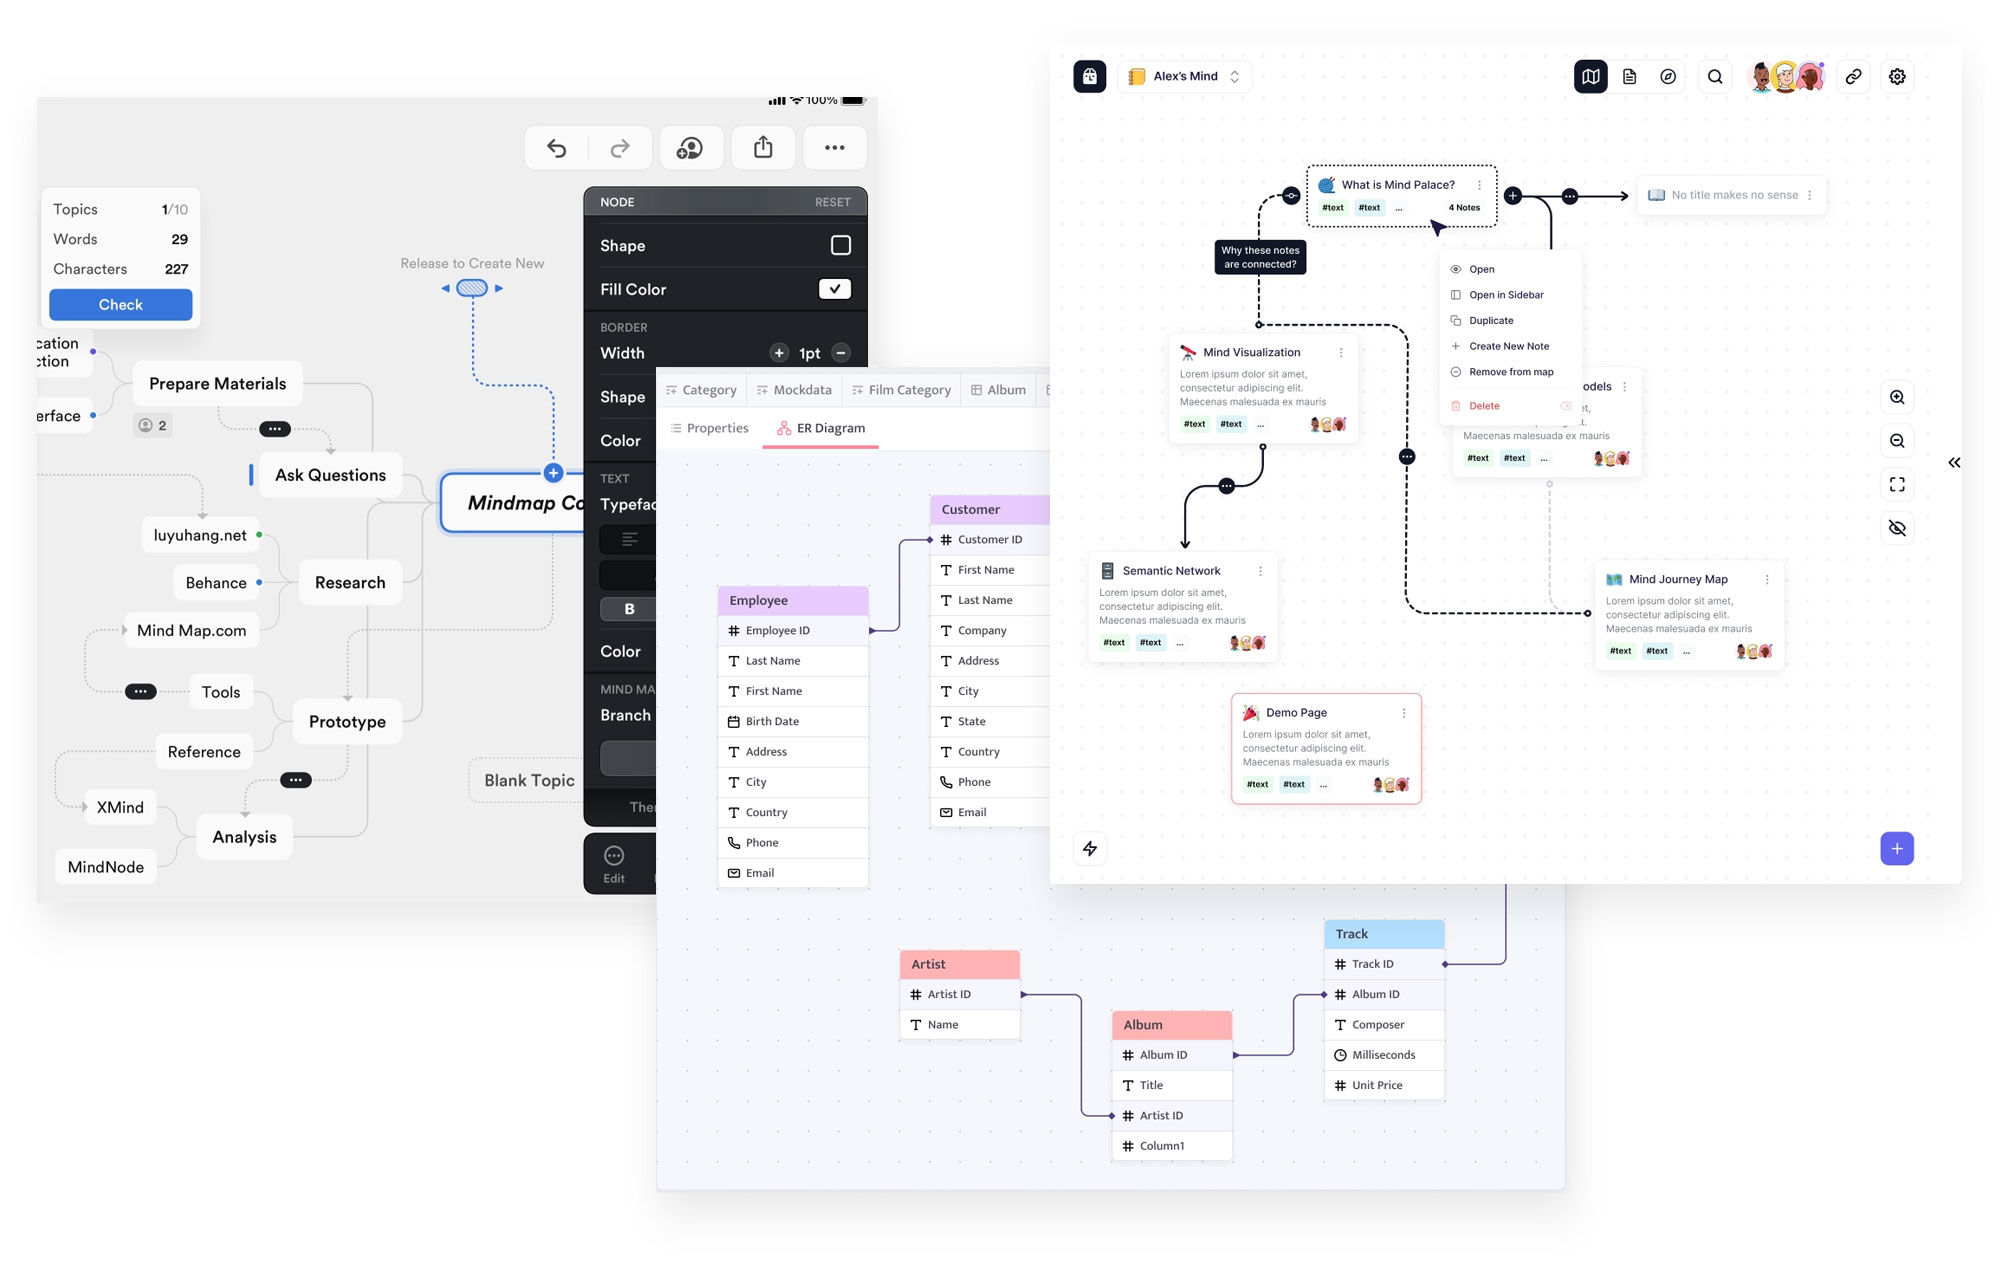Decrease border width with minus stepper

pyautogui.click(x=841, y=352)
